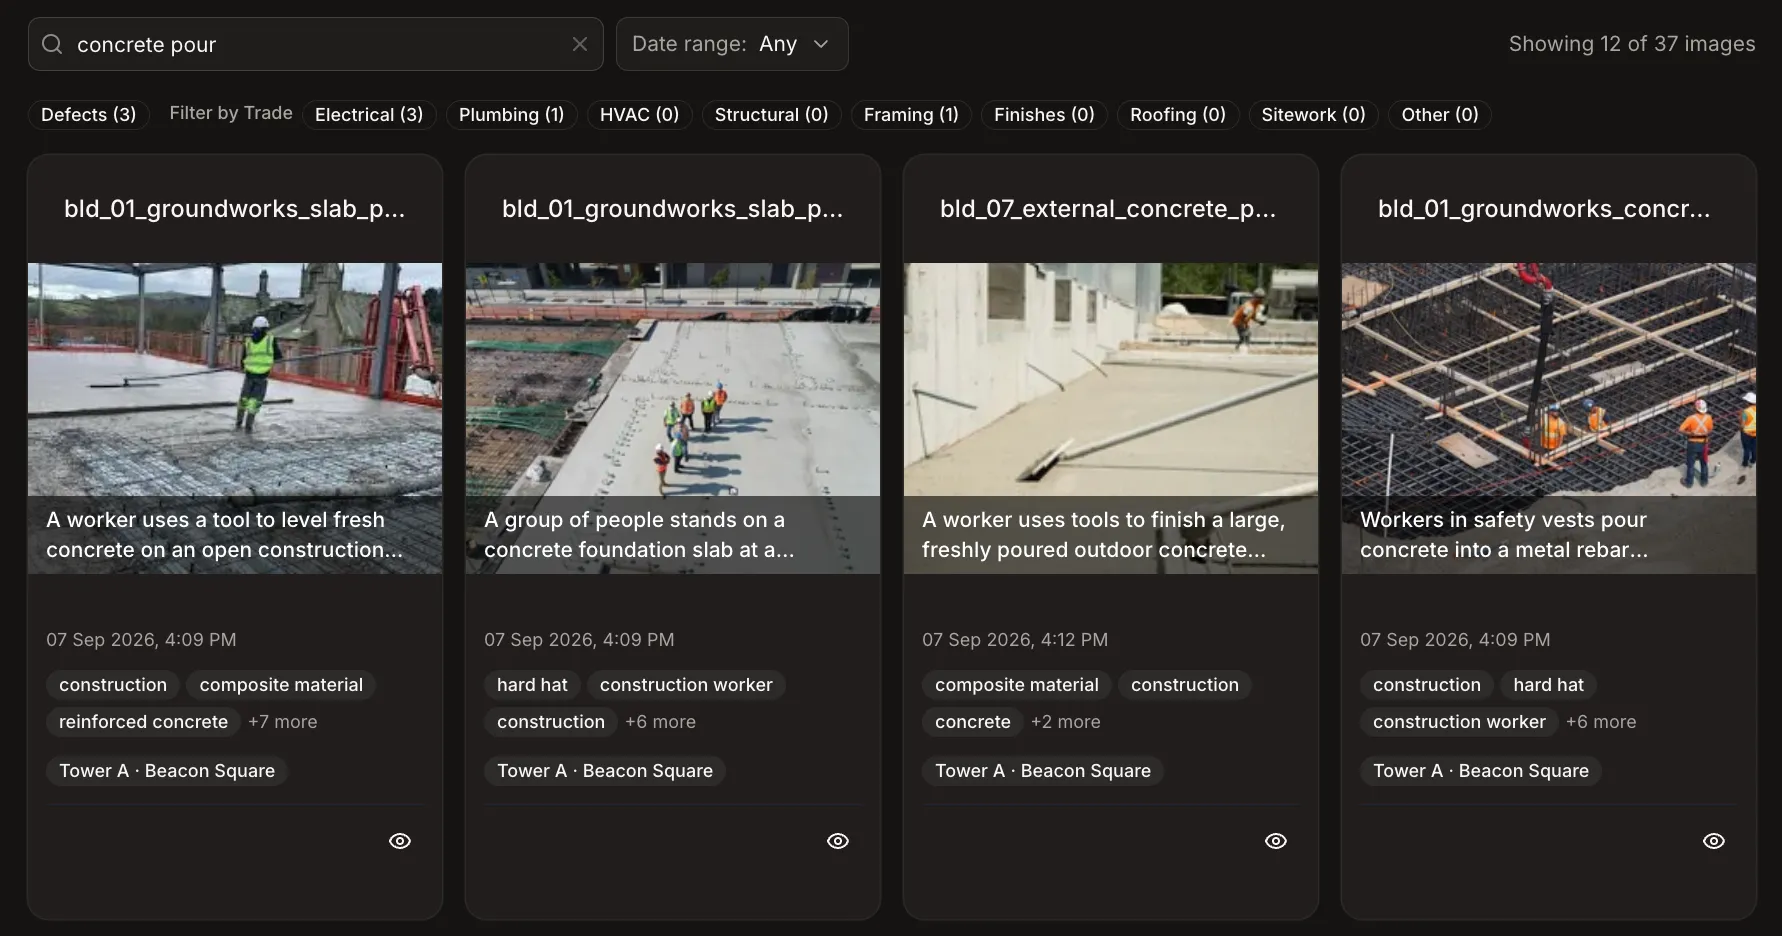Toggle the Structural (0) trade filter
Image resolution: width=1782 pixels, height=936 pixels.
(771, 115)
